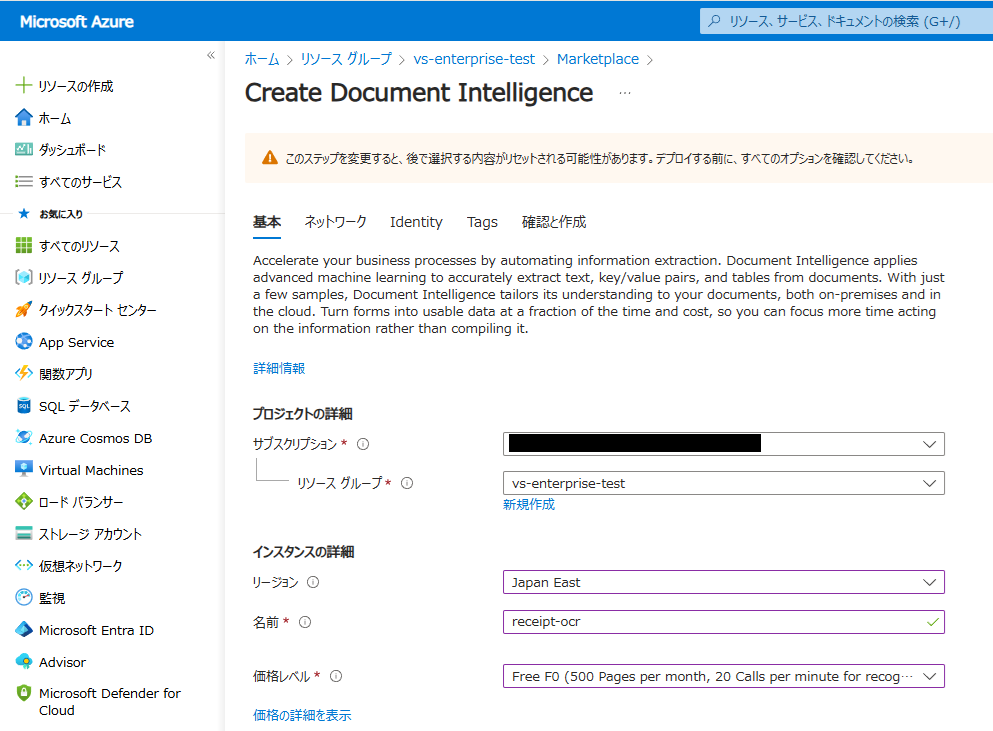The height and width of the screenshot is (731, 993).
Task: Click the Microsoft Entra ID icon
Action: [23, 630]
